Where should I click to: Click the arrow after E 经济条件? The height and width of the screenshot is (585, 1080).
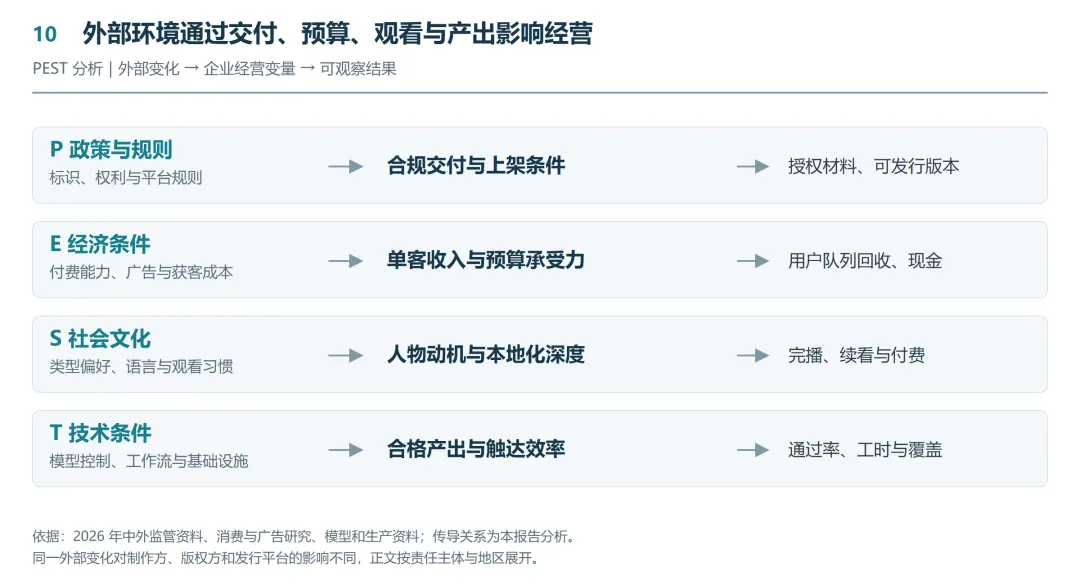click(x=346, y=260)
